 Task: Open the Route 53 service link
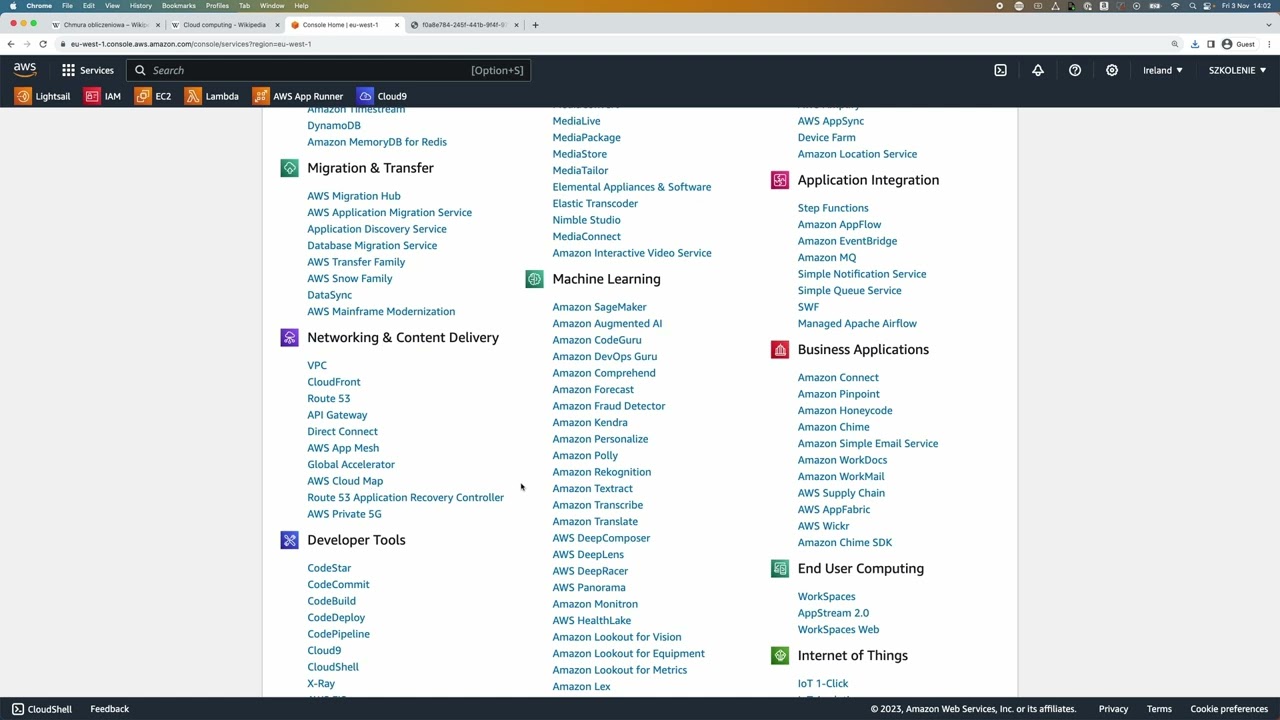[329, 398]
